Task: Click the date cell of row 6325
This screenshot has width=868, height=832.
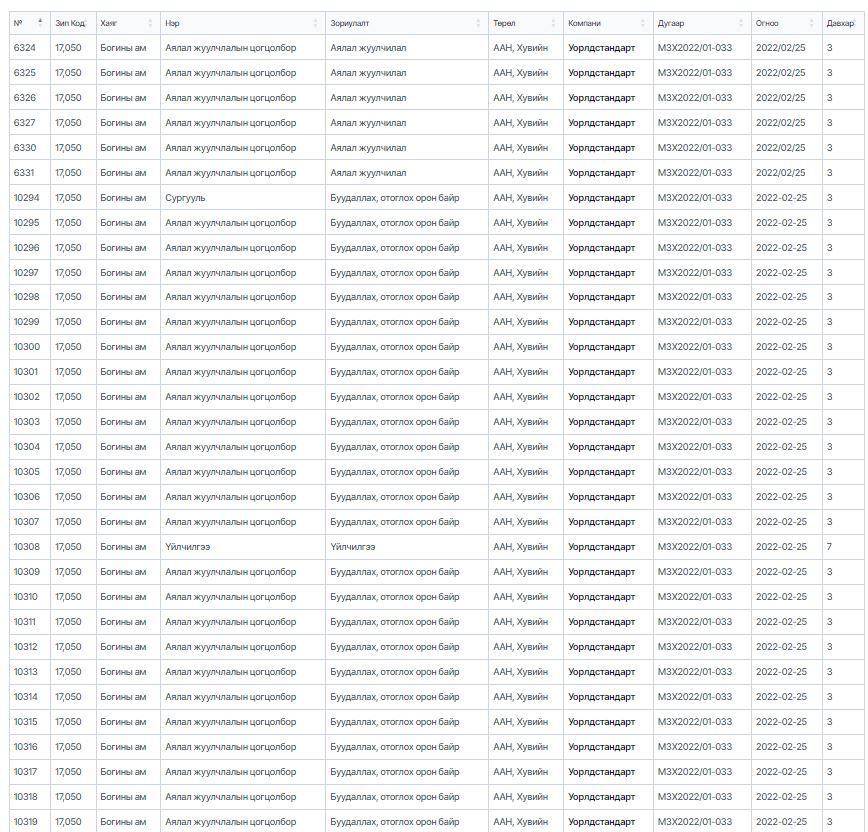Action: coord(780,73)
